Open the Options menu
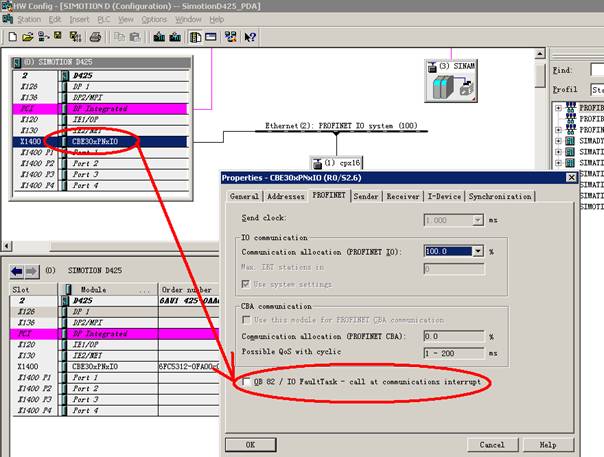The height and width of the screenshot is (457, 604). (154, 19)
